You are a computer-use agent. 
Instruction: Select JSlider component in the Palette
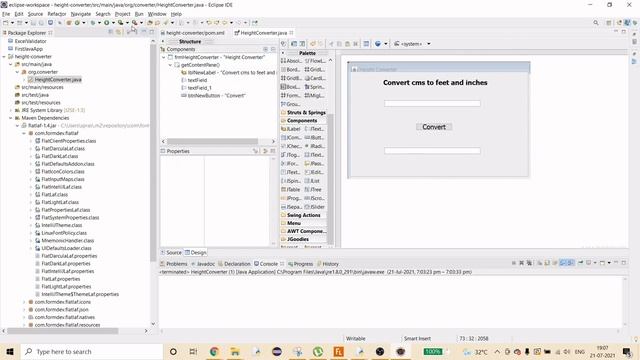pos(315,207)
